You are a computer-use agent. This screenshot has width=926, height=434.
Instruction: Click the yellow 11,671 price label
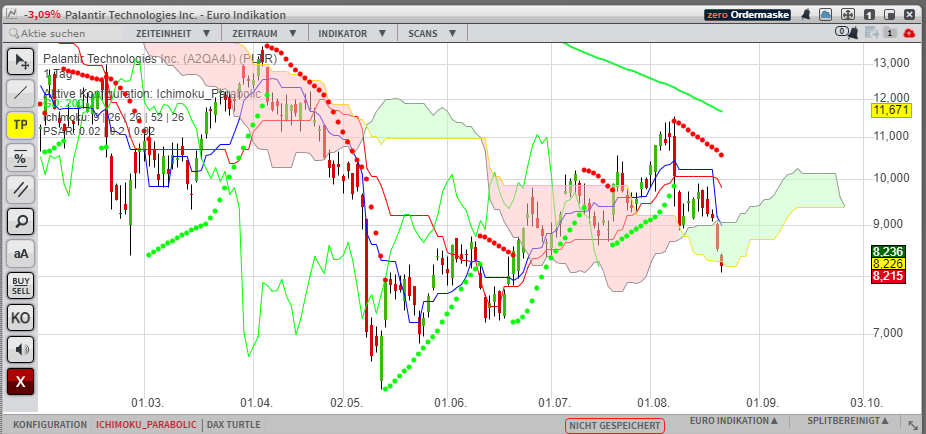(891, 110)
